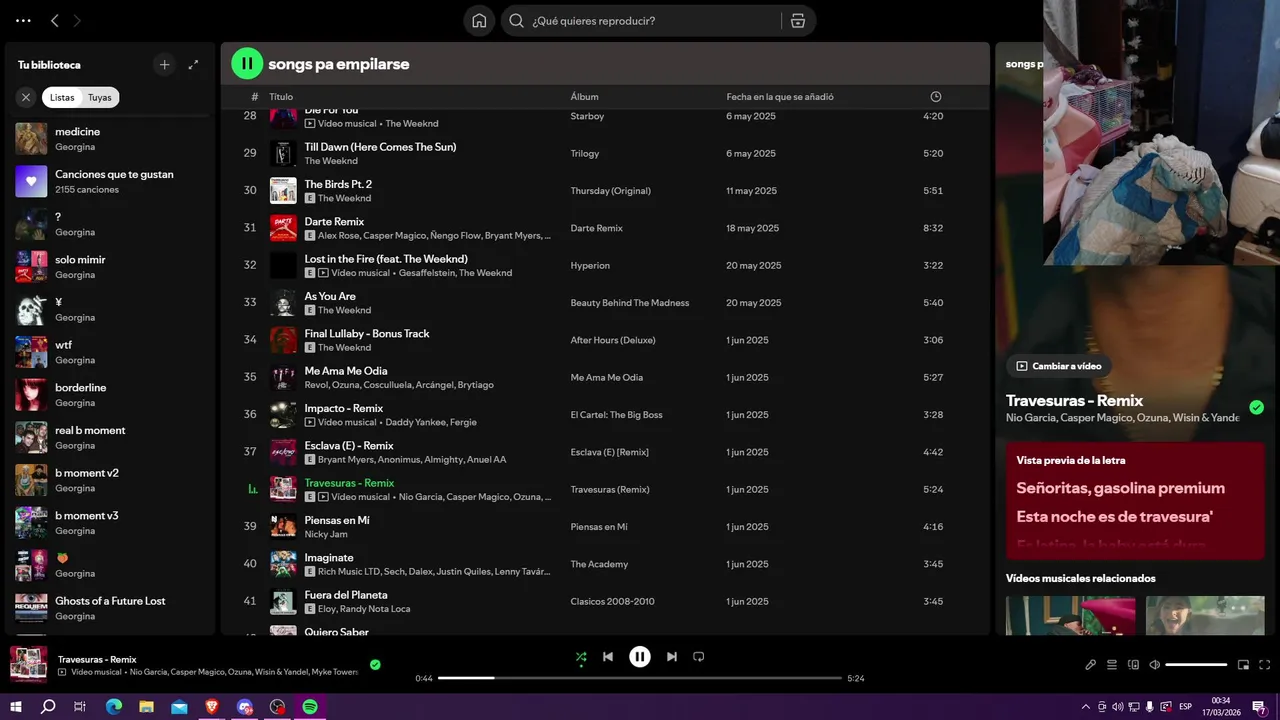This screenshot has height=720, width=1280.
Task: Sort by the Álbum column header
Action: pyautogui.click(x=584, y=97)
